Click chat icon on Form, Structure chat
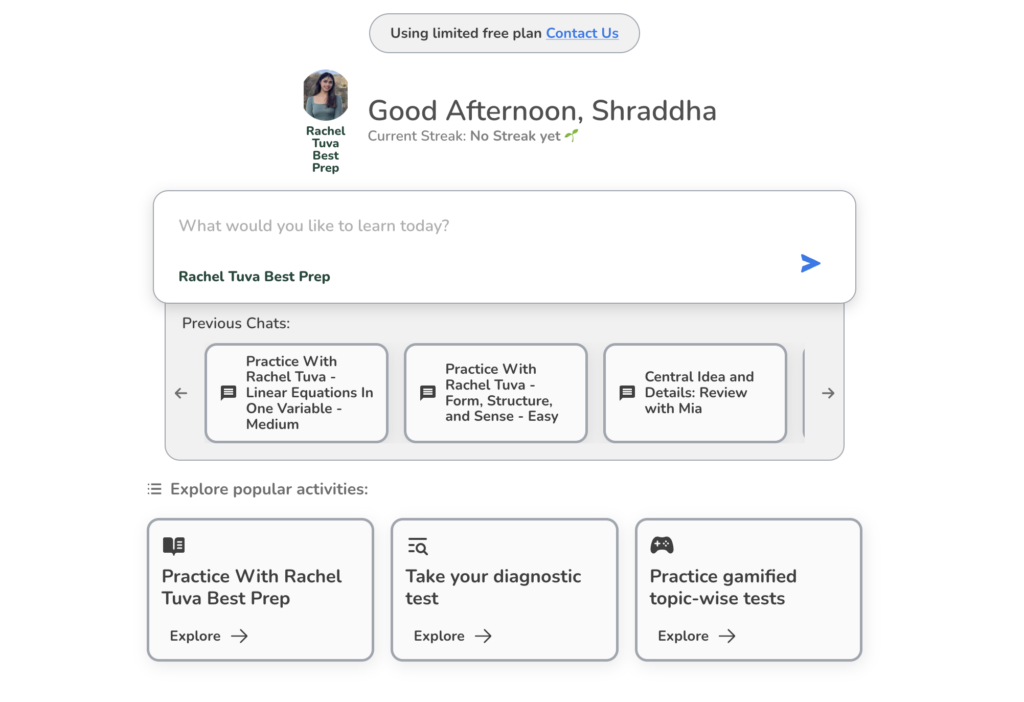Image resolution: width=1024 pixels, height=702 pixels. point(427,393)
